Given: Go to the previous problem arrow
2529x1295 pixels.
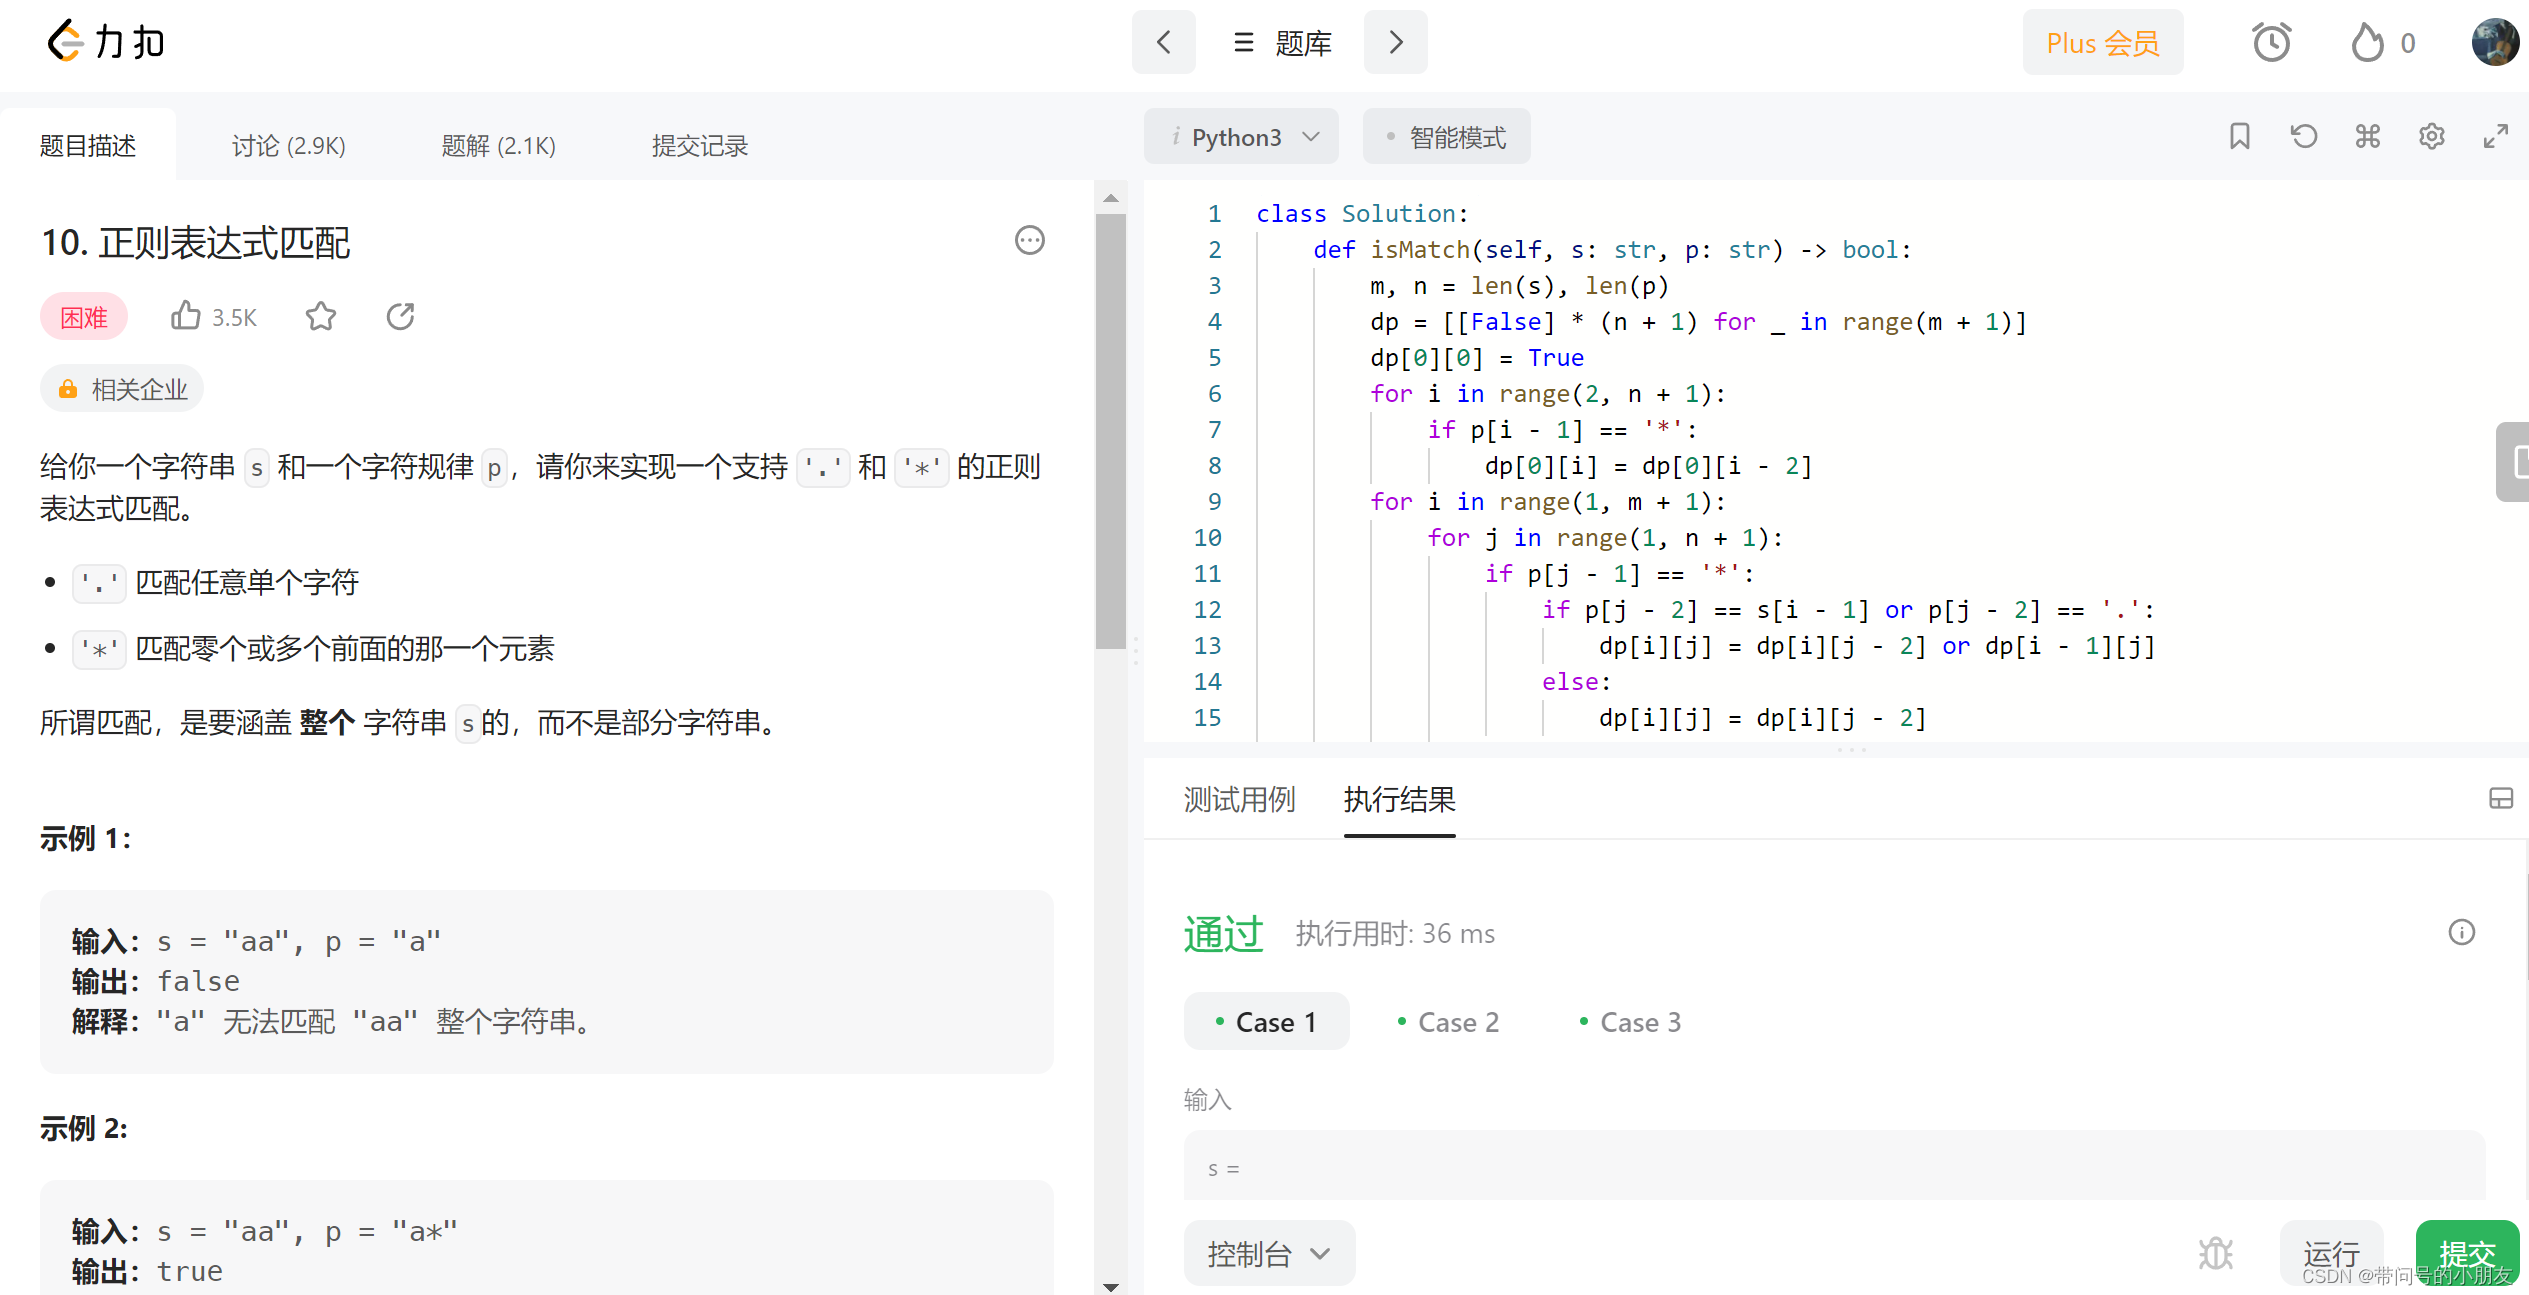Looking at the screenshot, I should click(x=1163, y=42).
